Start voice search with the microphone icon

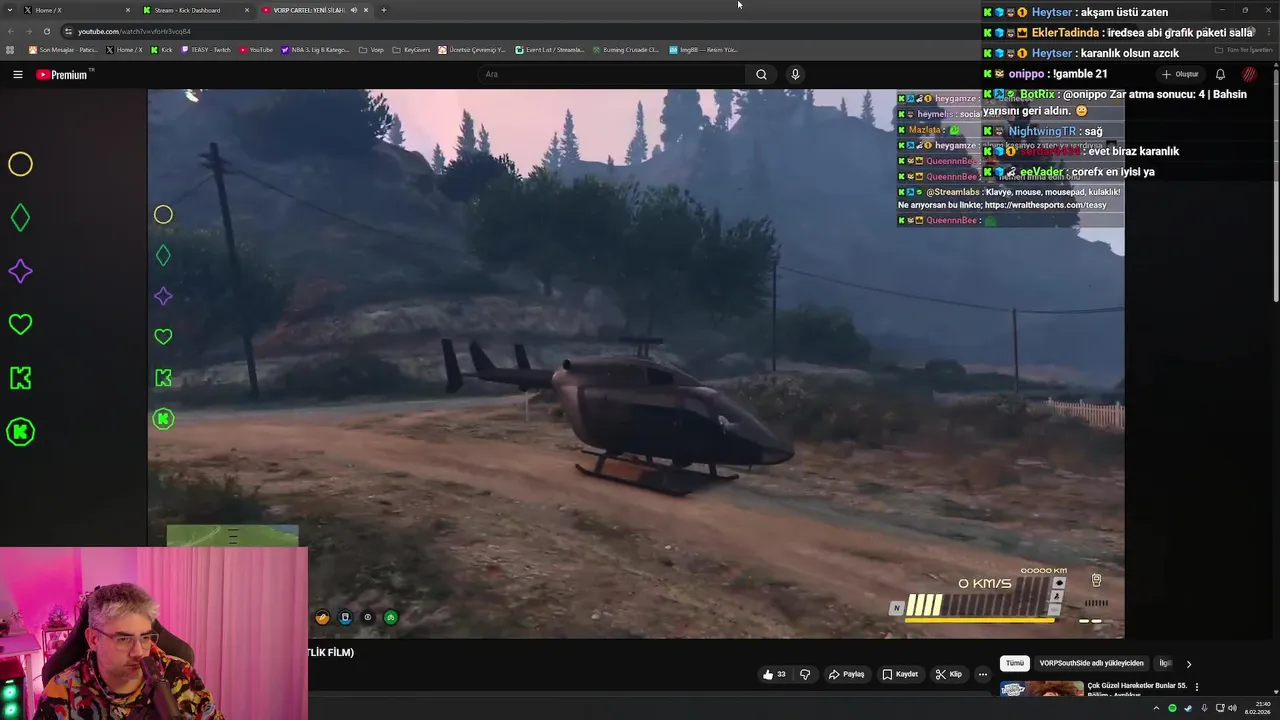[795, 74]
